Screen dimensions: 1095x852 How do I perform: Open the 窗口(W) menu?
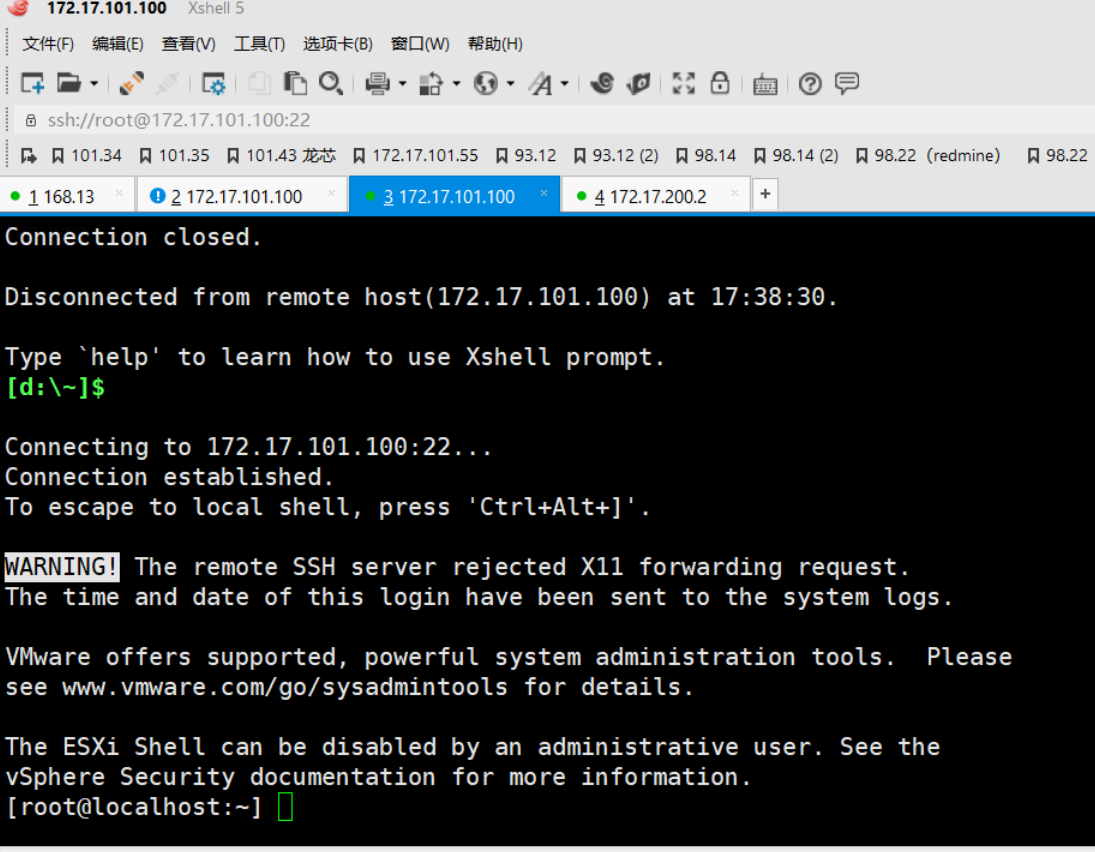[x=420, y=44]
